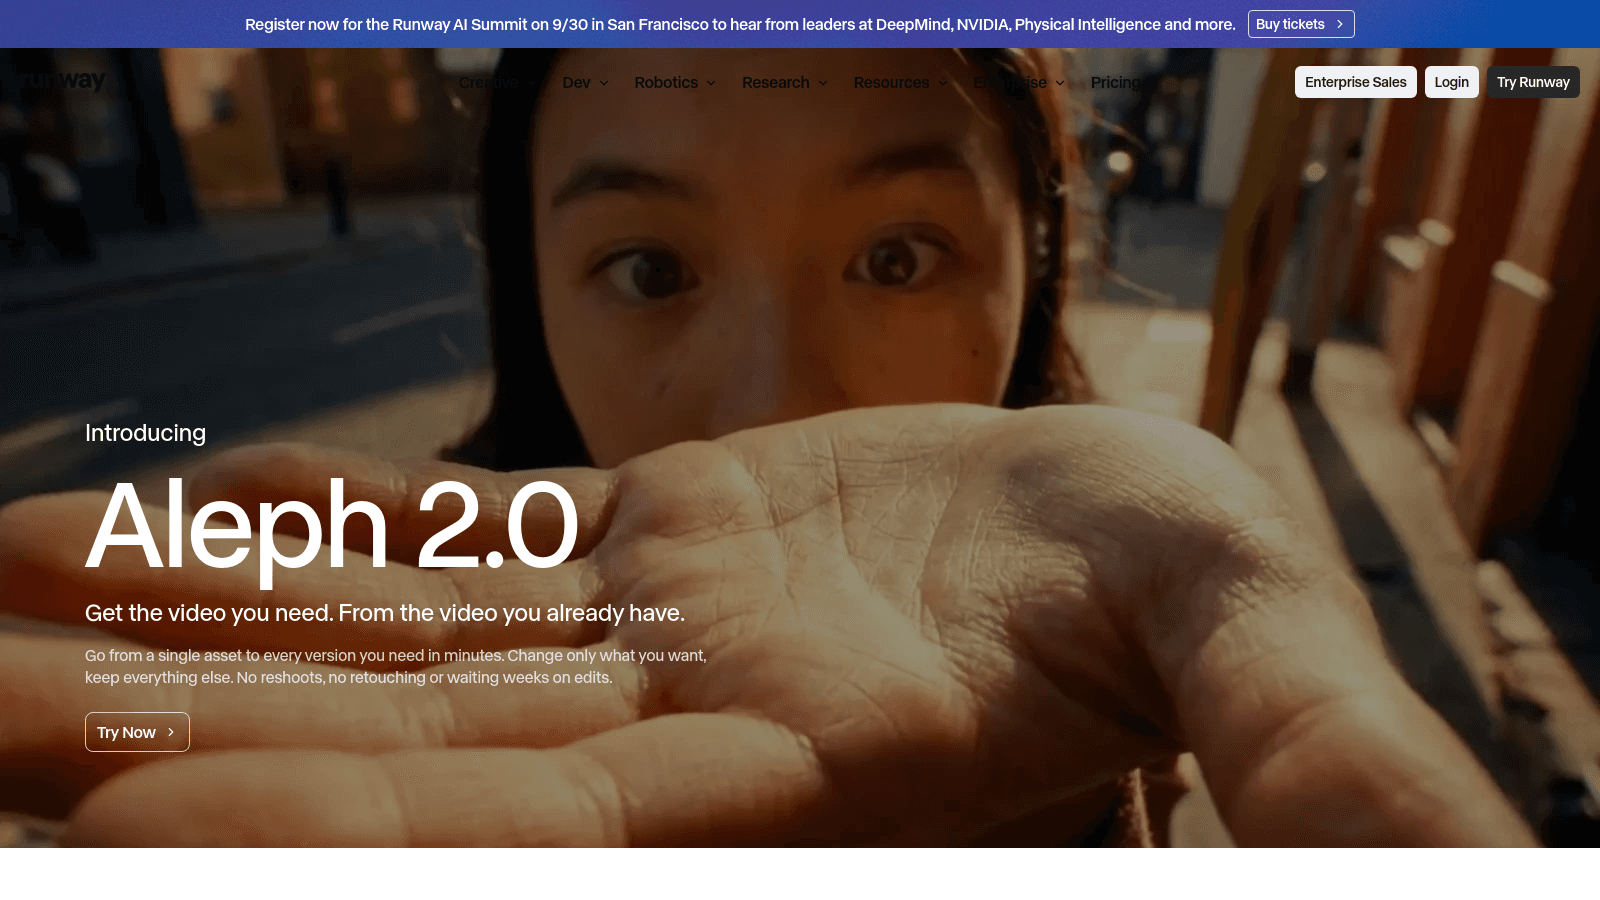Click the 'Go from a single asset' description
The image size is (1600, 900).
396,666
